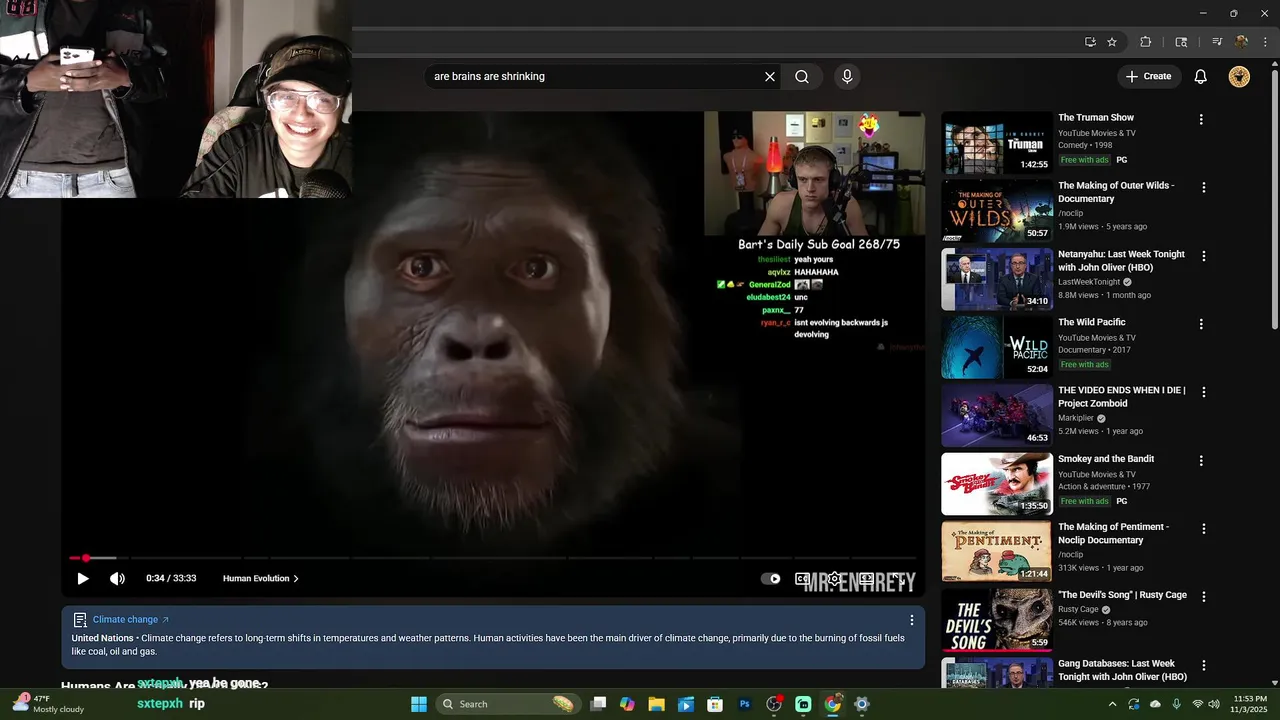Open the media controls icon in Chrome
1280x720 pixels.
[x=1217, y=42]
